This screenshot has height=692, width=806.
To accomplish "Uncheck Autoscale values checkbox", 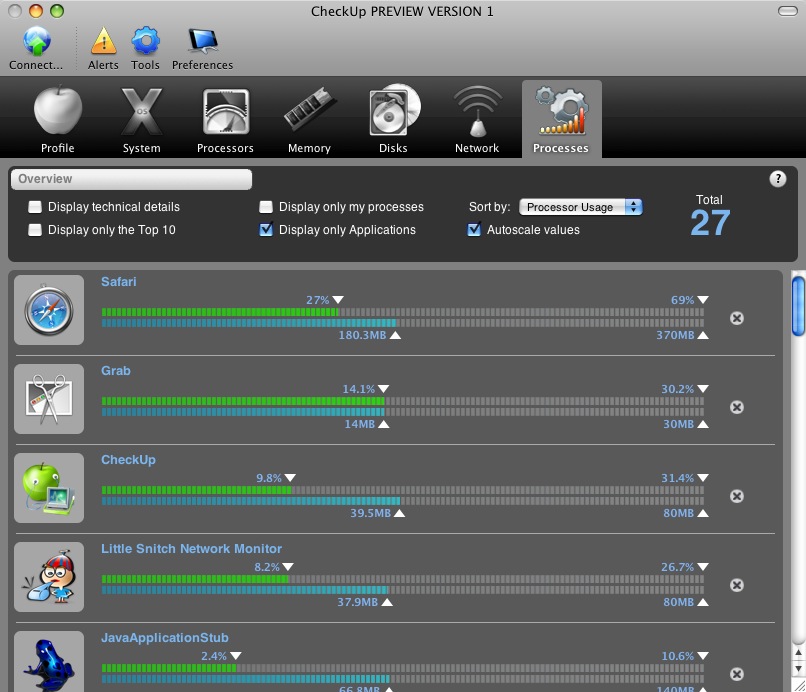I will coord(474,229).
